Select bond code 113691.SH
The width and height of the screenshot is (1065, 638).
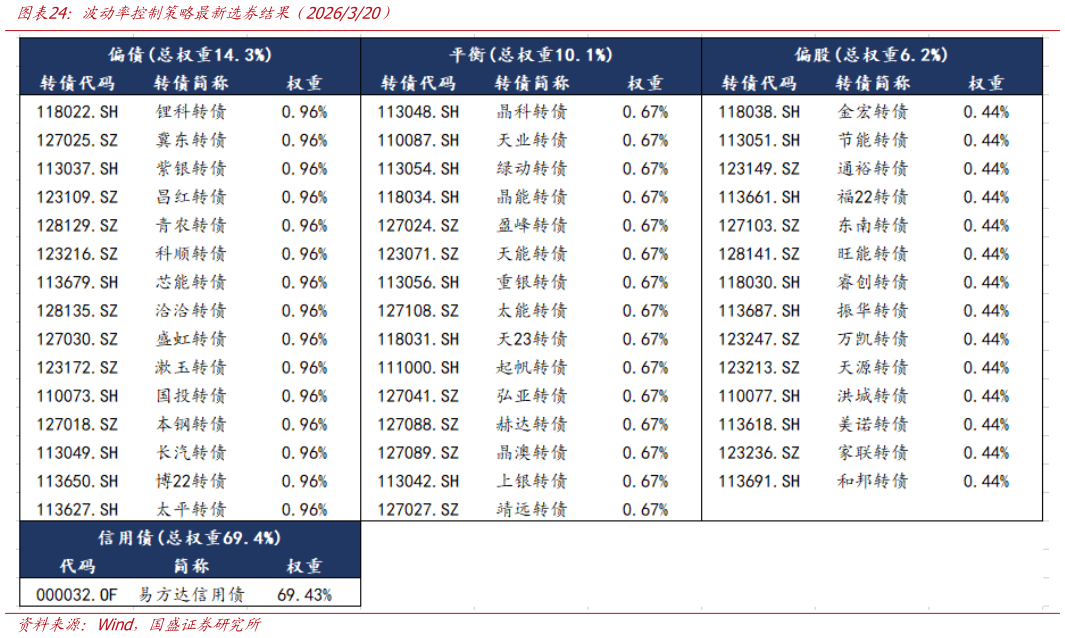pyautogui.click(x=759, y=482)
